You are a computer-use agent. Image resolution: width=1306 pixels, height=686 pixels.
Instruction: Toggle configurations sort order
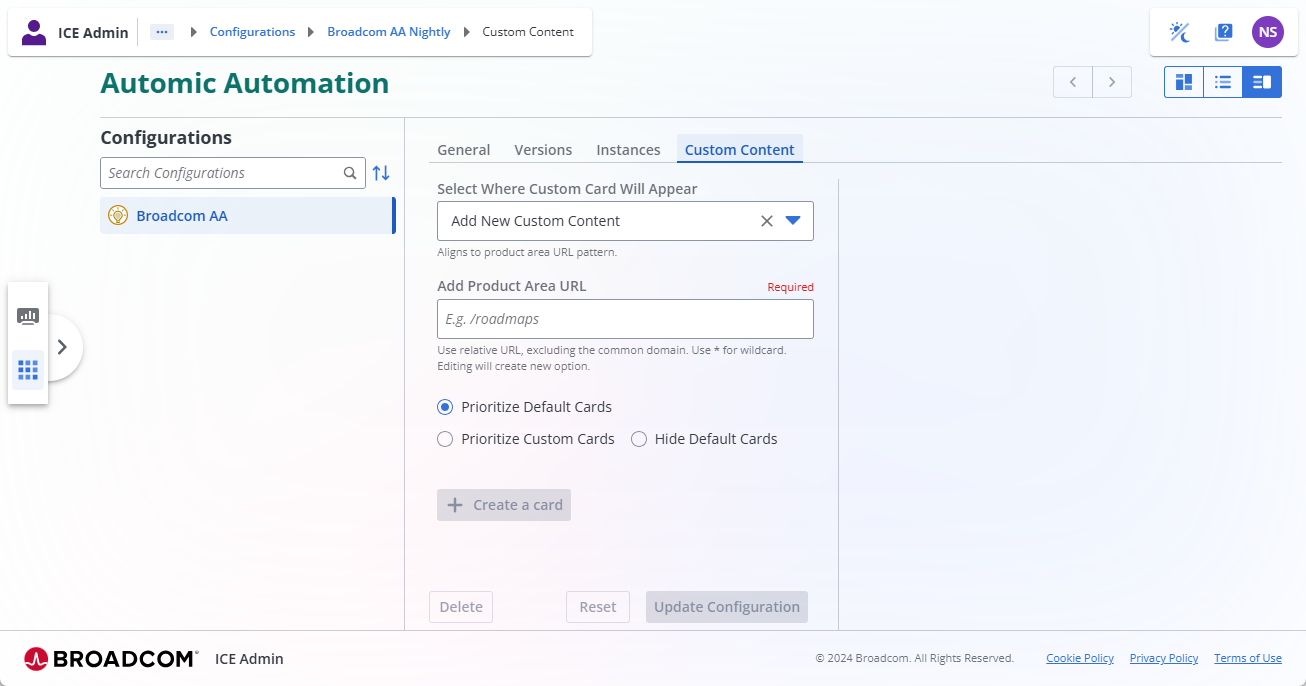pyautogui.click(x=381, y=173)
